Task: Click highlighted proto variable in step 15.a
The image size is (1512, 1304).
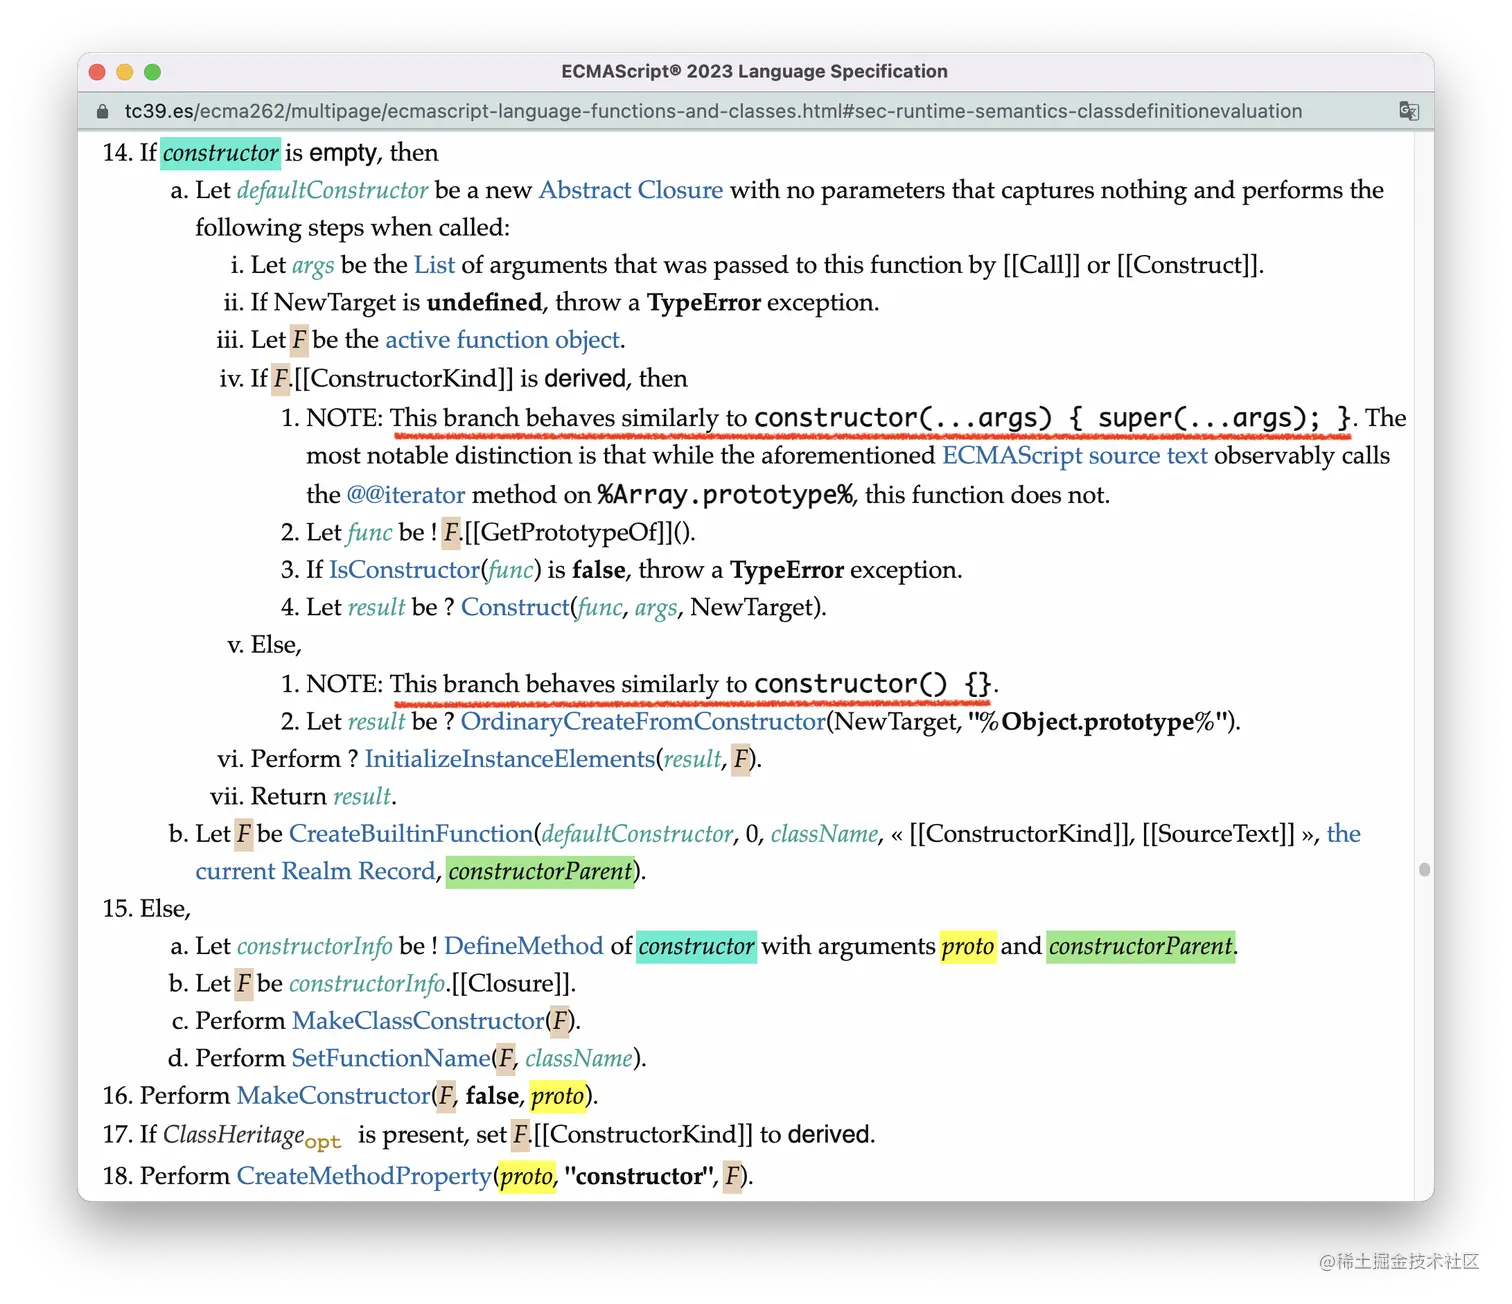Action: pyautogui.click(x=968, y=946)
